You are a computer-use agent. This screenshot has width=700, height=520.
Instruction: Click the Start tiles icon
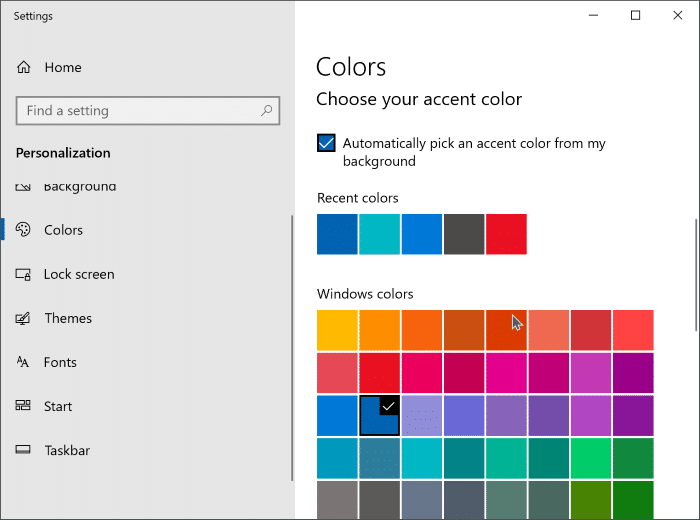coord(23,406)
